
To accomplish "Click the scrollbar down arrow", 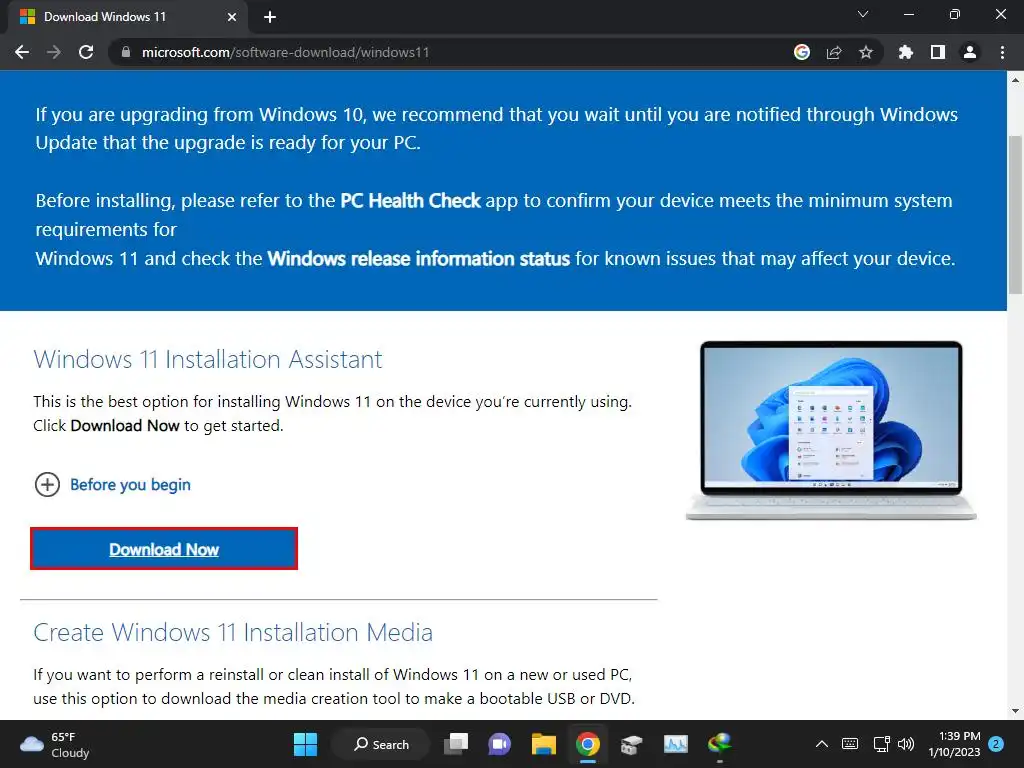I will tap(1015, 711).
